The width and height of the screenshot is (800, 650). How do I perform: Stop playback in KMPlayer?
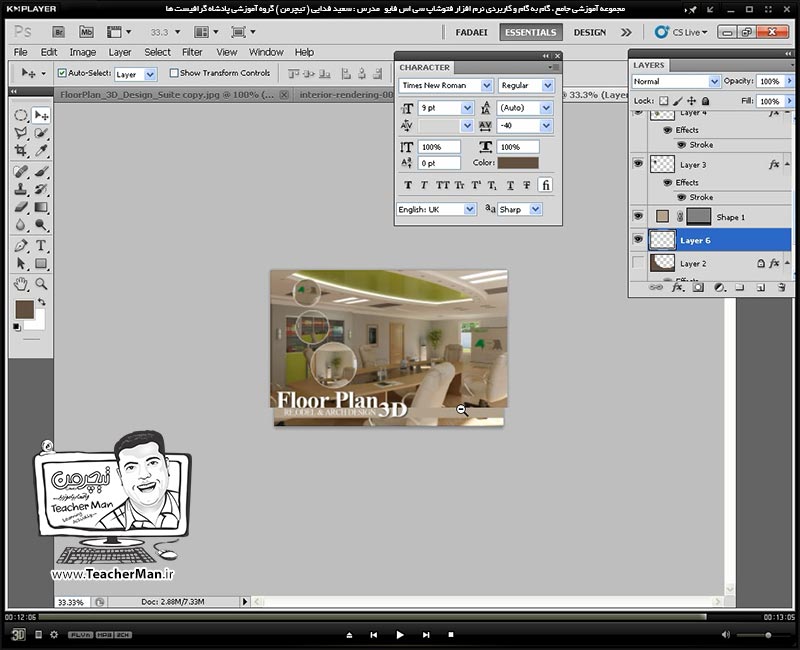[x=451, y=635]
